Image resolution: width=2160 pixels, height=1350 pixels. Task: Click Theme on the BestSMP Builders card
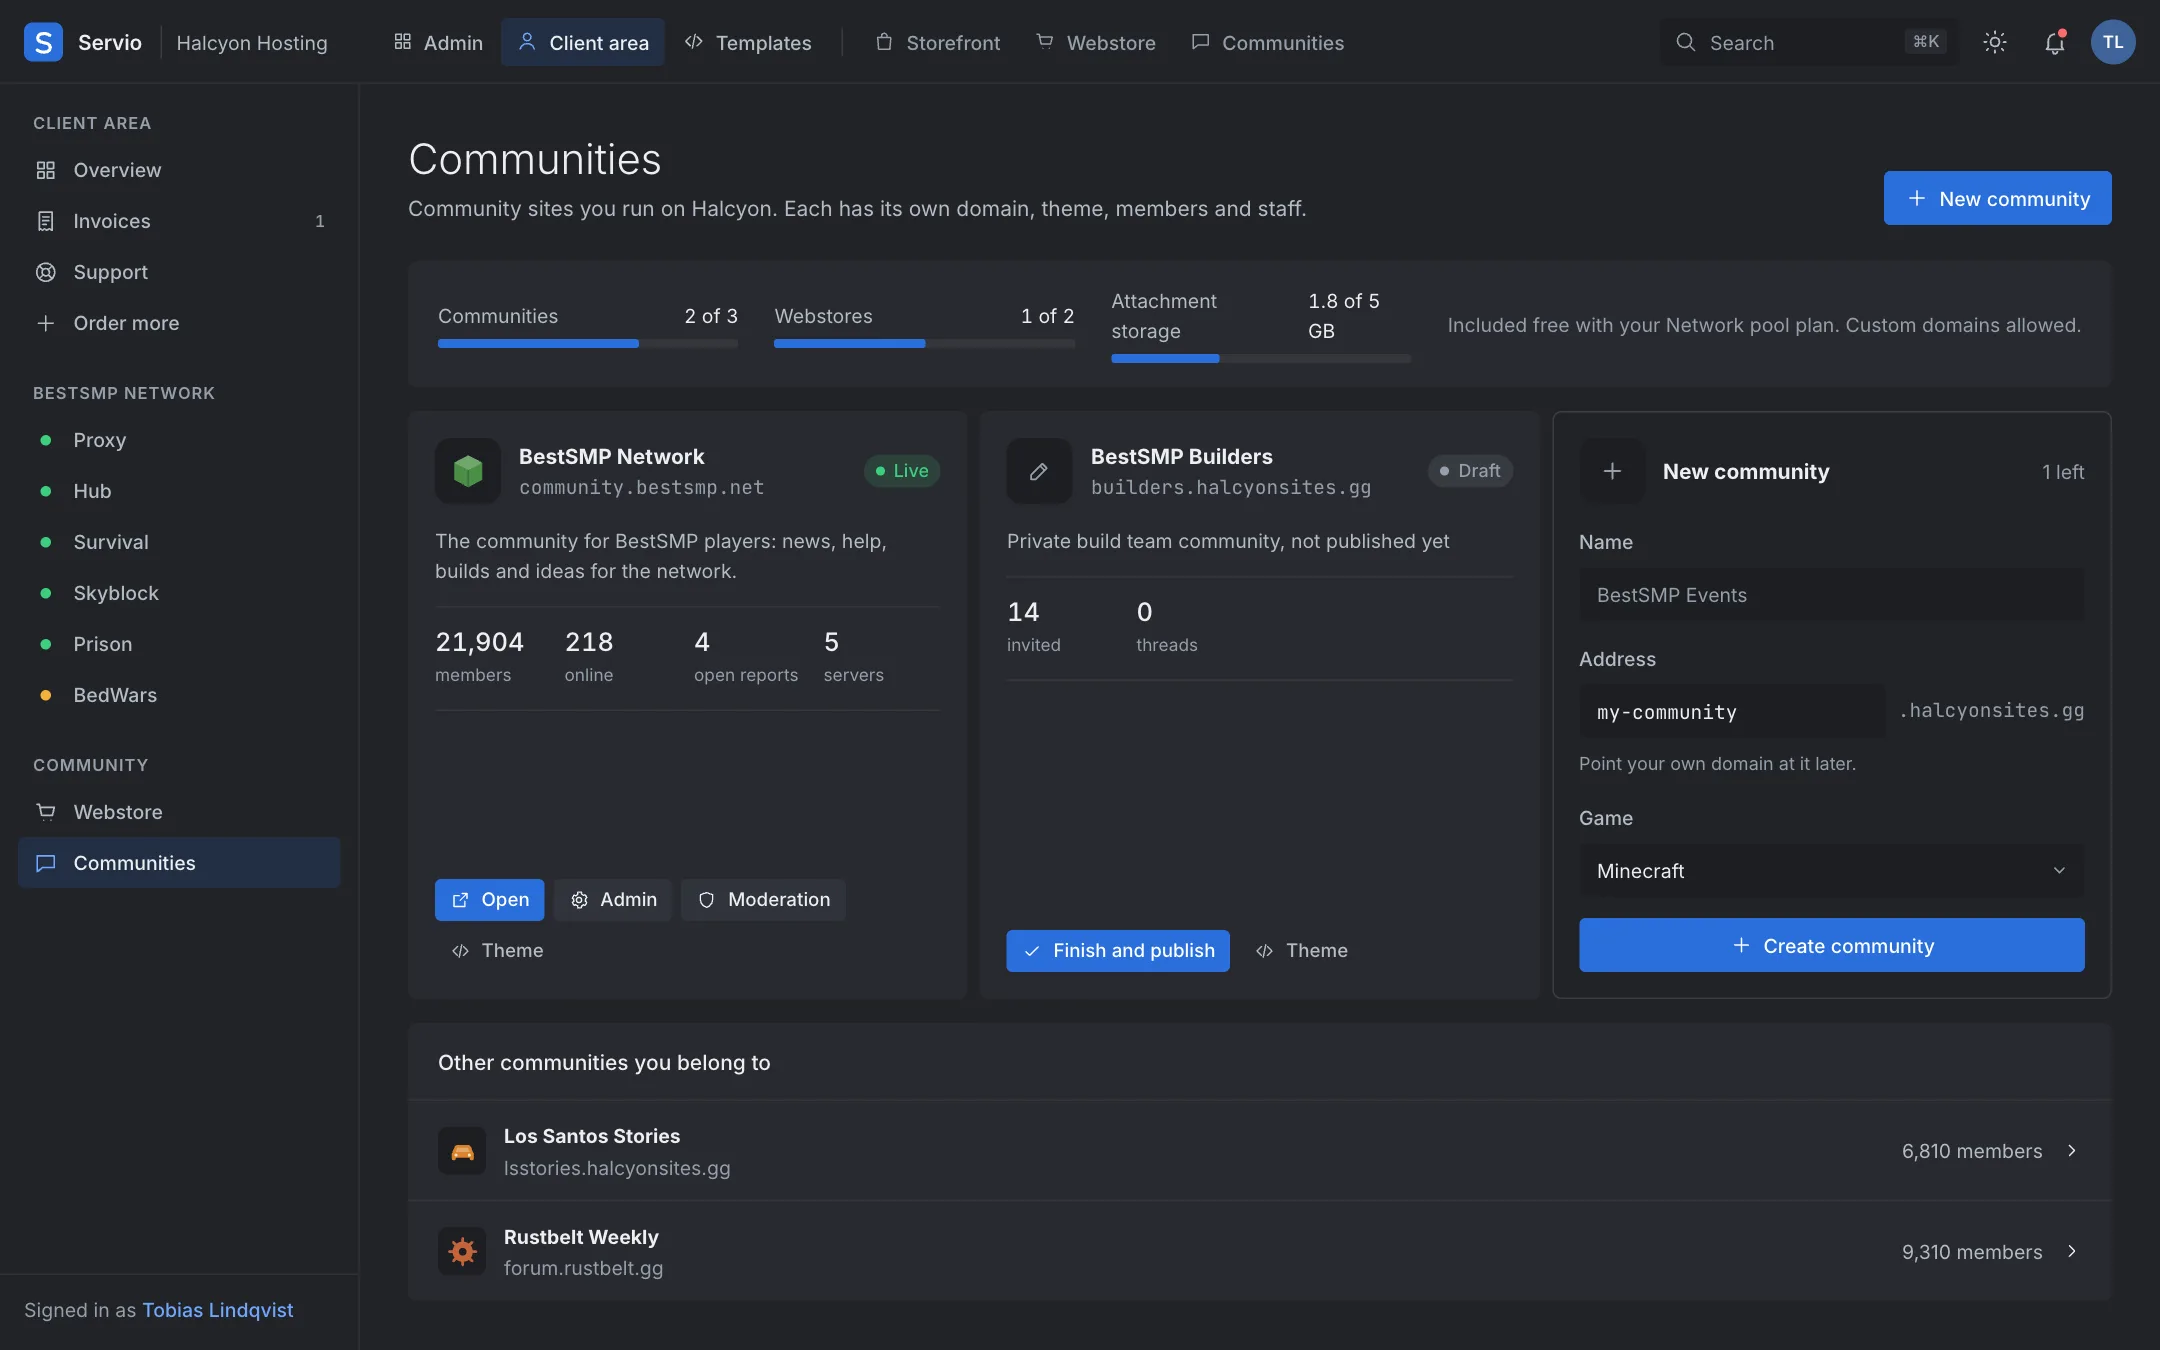[1301, 951]
